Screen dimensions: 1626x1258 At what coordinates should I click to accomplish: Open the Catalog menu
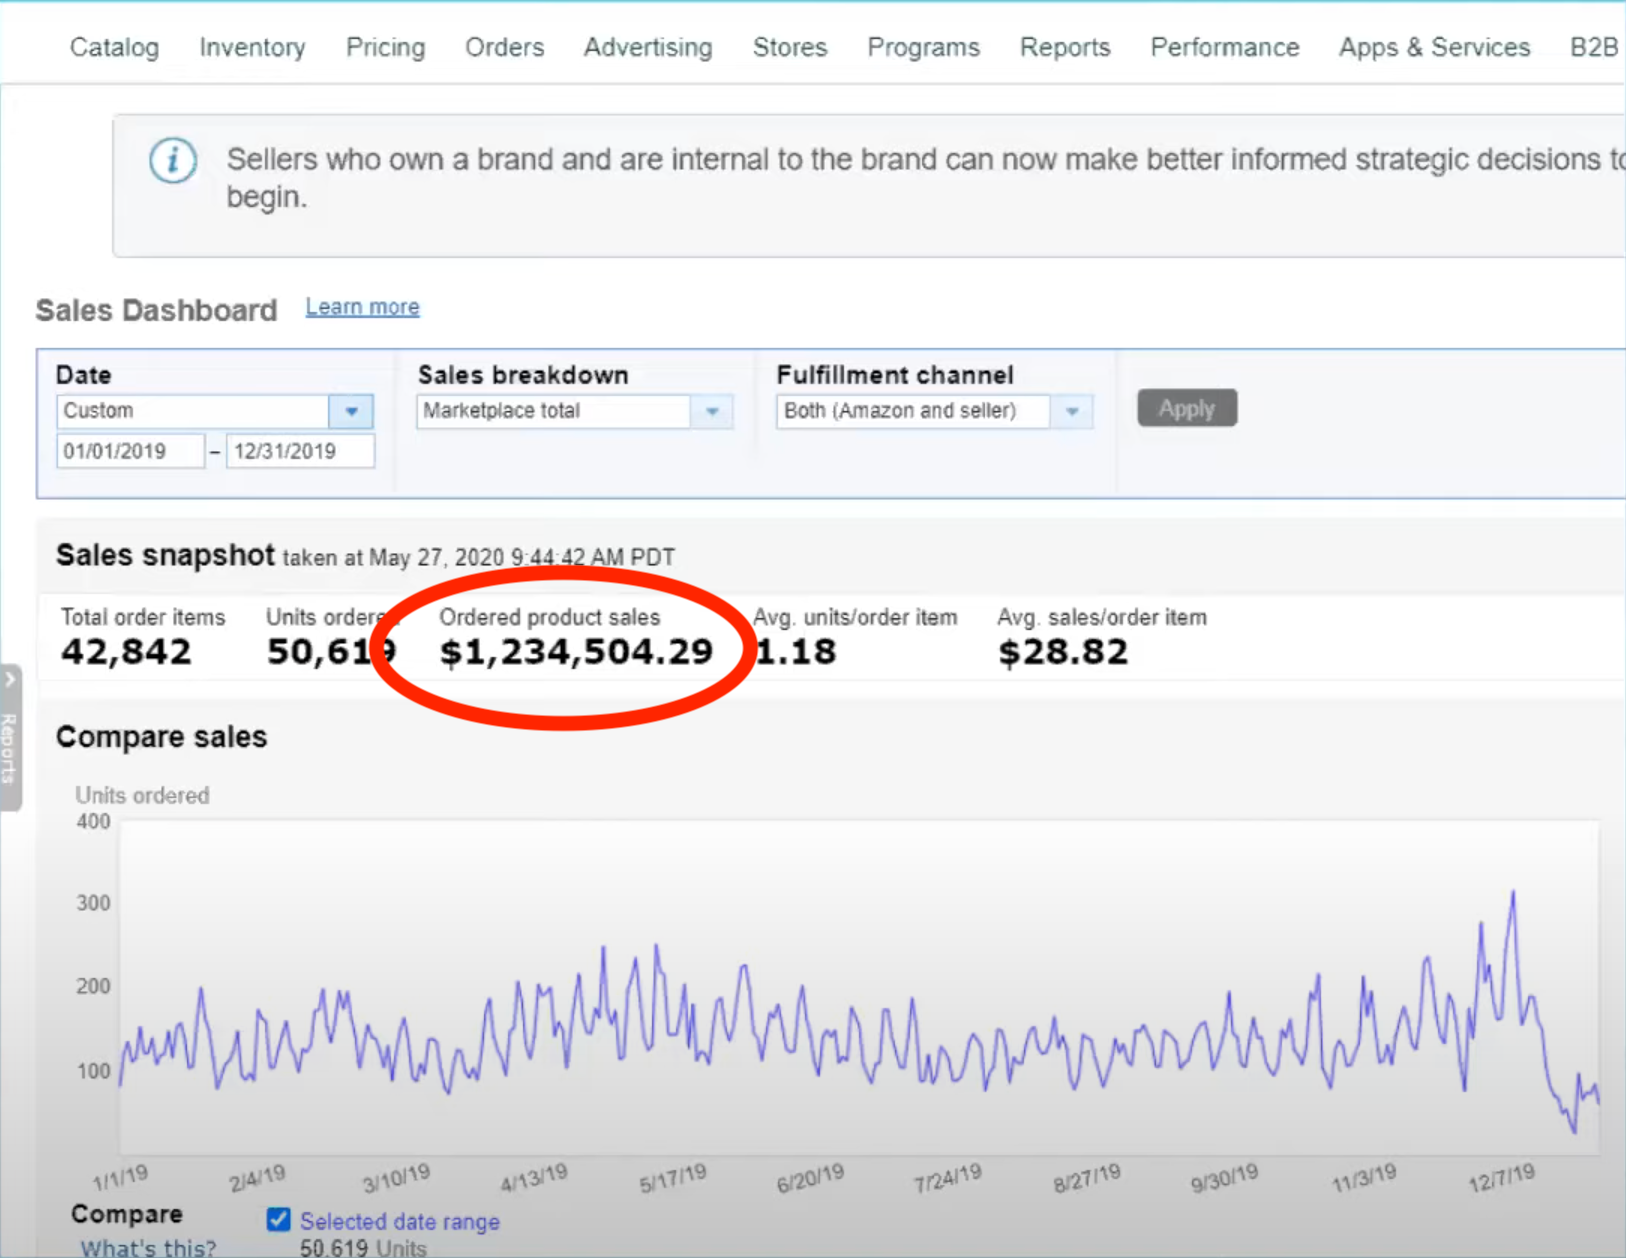[x=114, y=47]
